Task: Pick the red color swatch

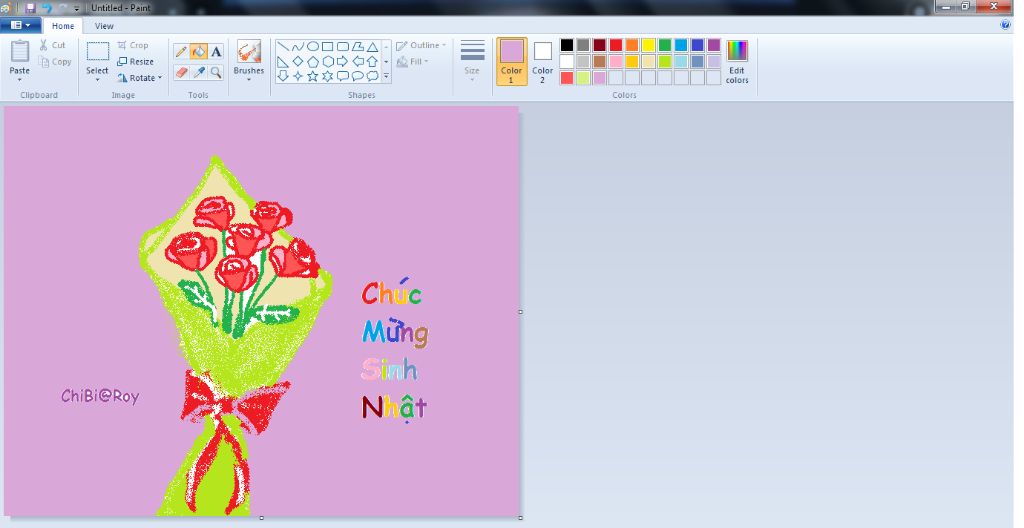Action: point(615,45)
